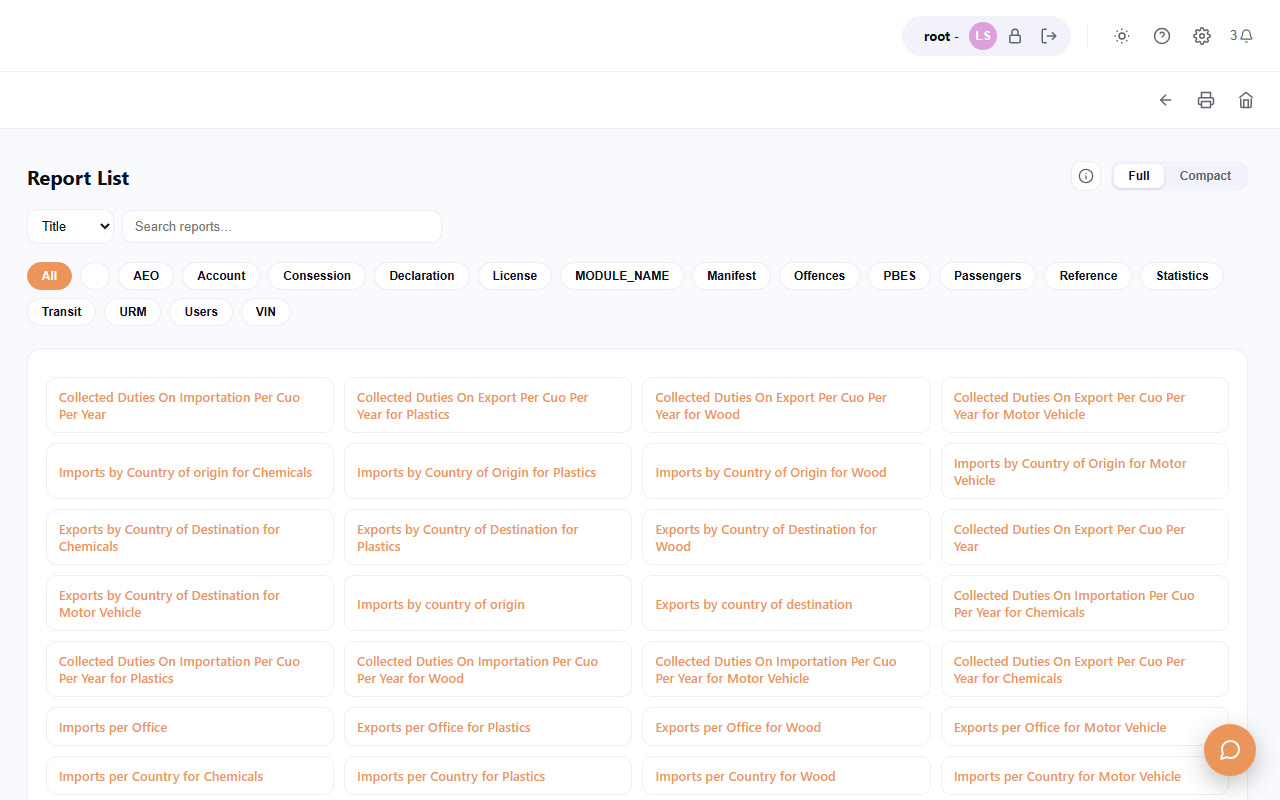Open Imports per Country for Wood
Screen dimensions: 1280x800
coord(786,776)
